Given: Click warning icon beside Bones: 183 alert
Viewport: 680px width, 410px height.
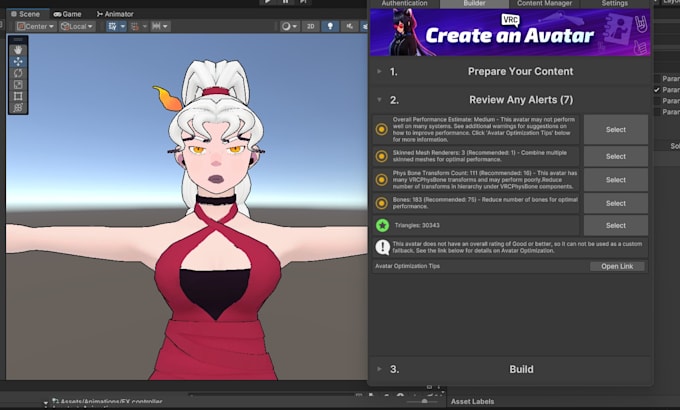Looking at the screenshot, I should (x=382, y=203).
